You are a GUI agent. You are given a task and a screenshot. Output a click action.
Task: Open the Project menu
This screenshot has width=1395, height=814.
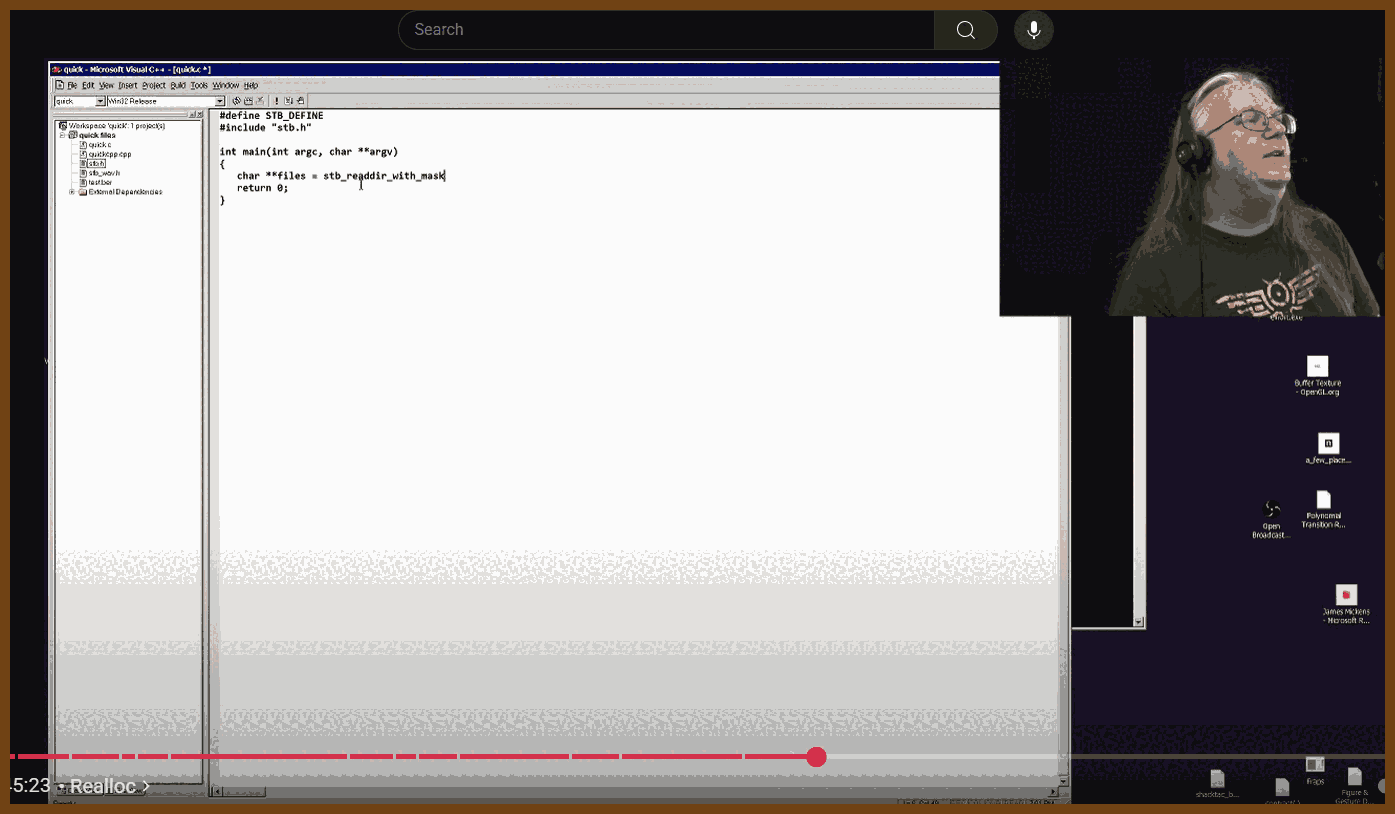click(x=153, y=86)
